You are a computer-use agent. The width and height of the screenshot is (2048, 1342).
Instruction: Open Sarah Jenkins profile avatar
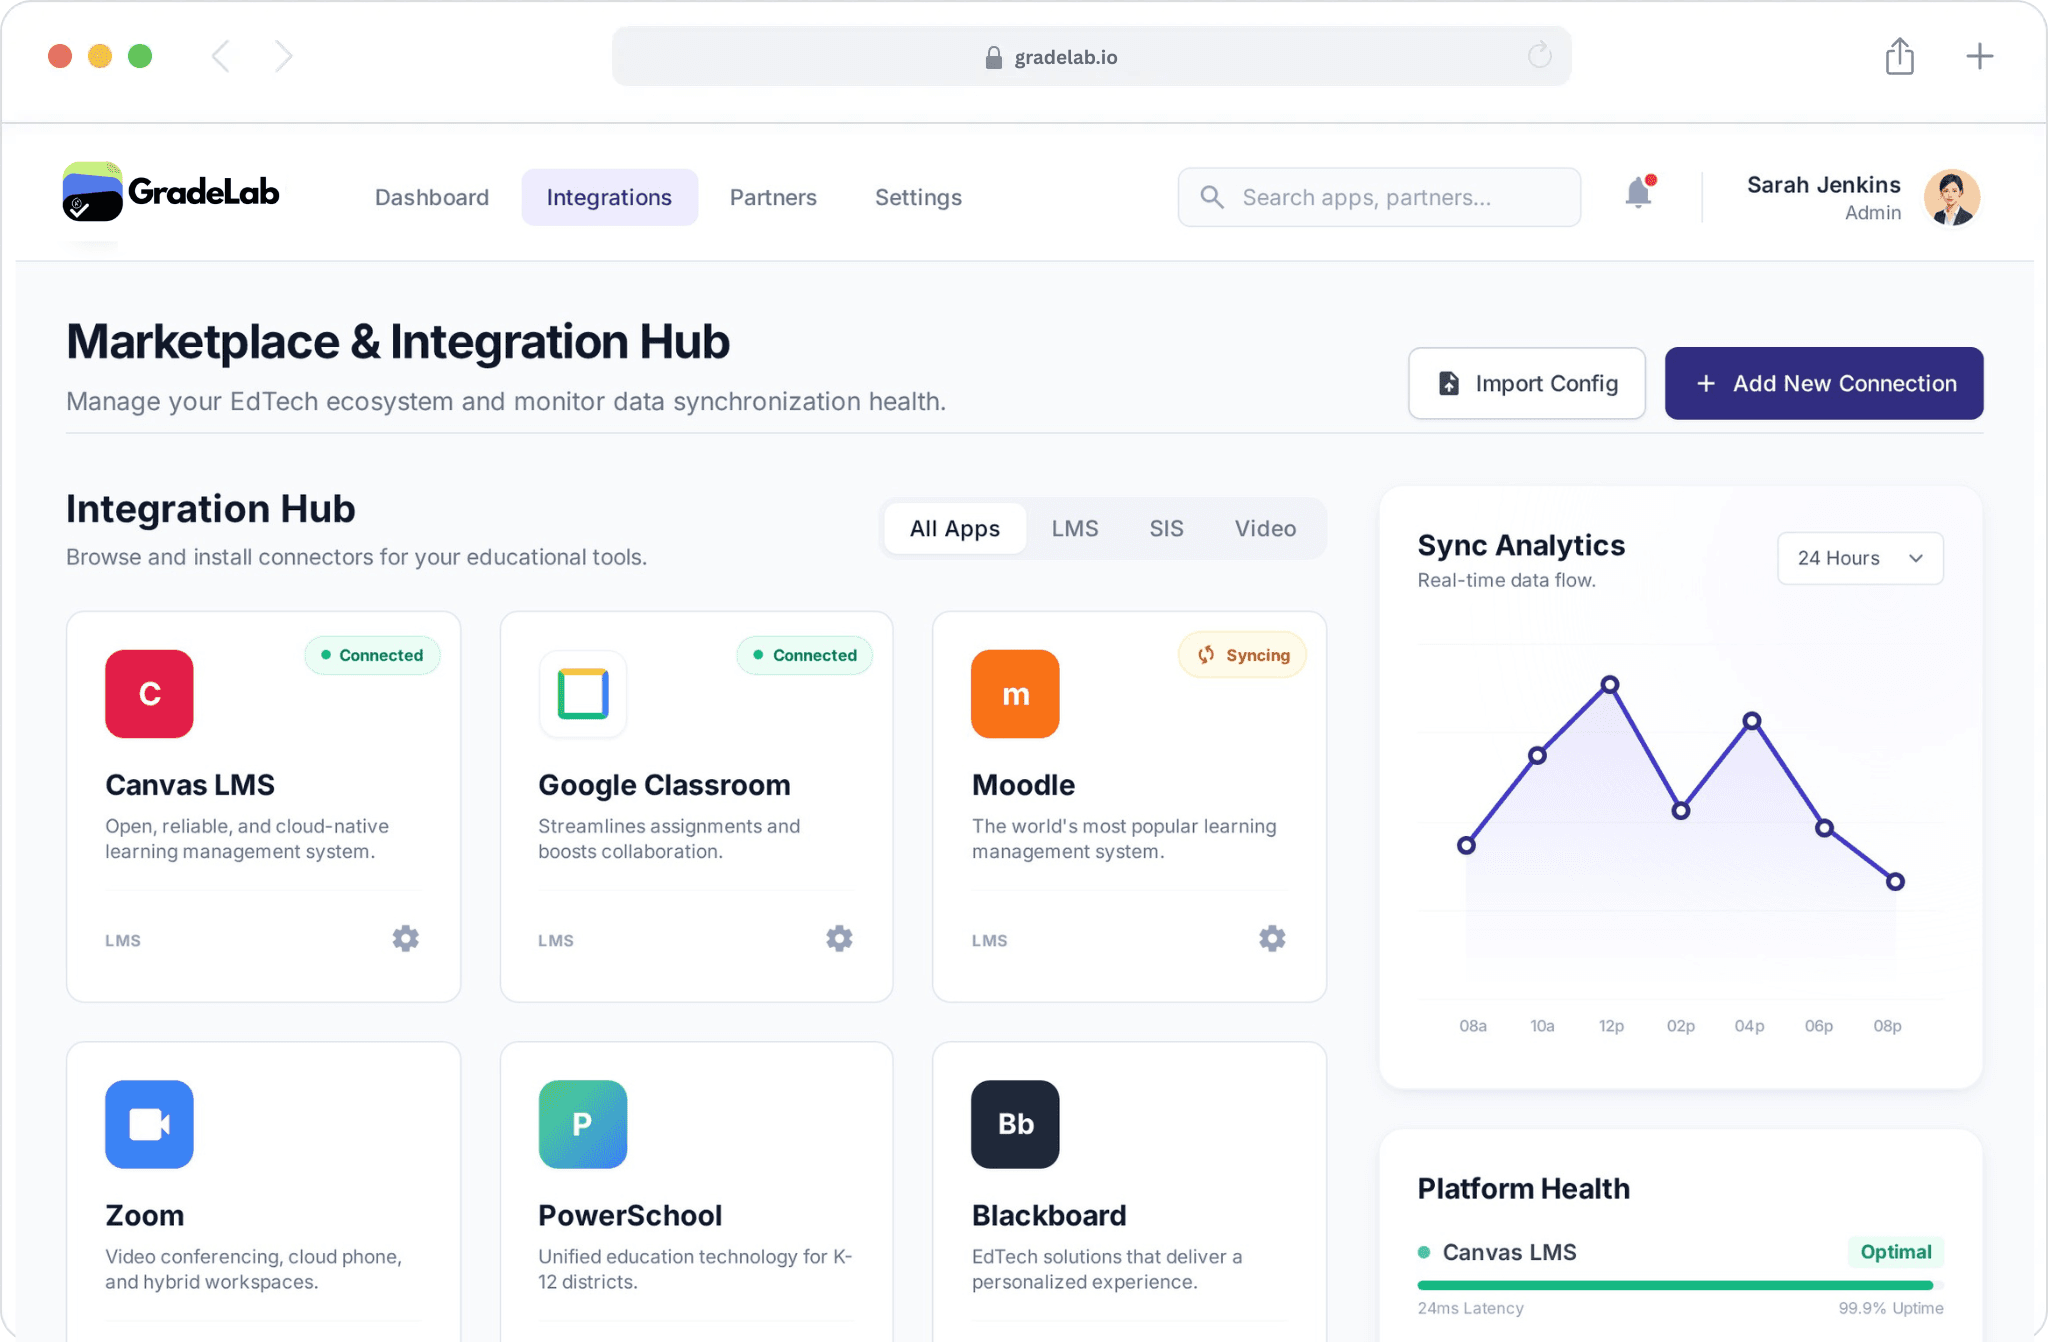[x=1951, y=197]
